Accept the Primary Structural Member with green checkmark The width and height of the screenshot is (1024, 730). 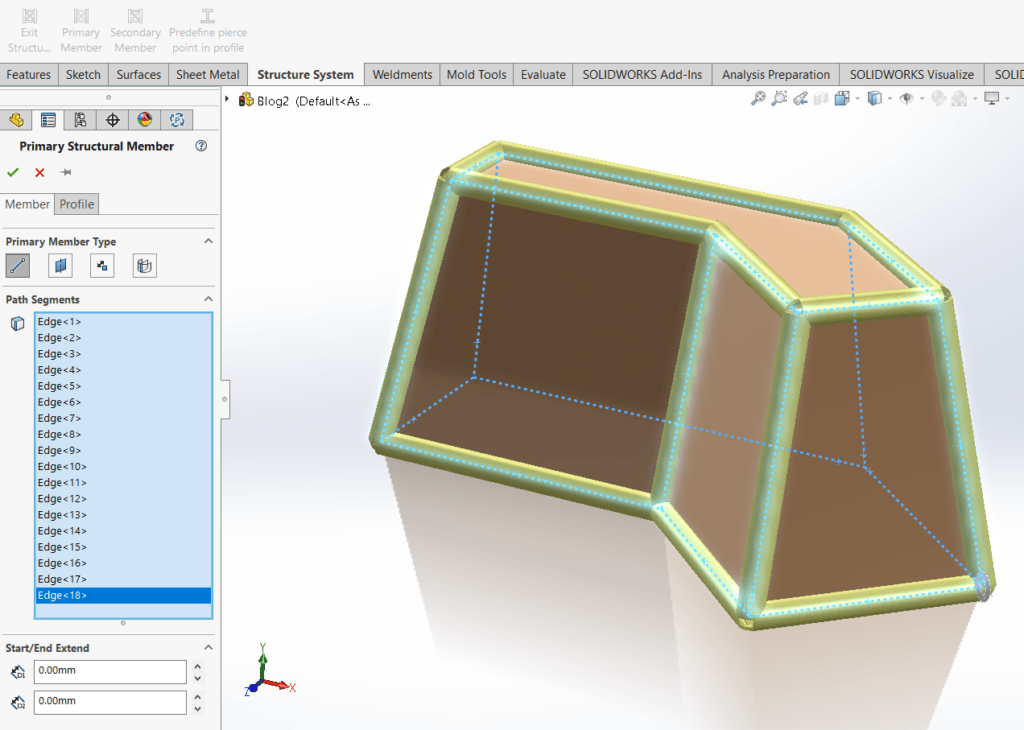click(13, 173)
